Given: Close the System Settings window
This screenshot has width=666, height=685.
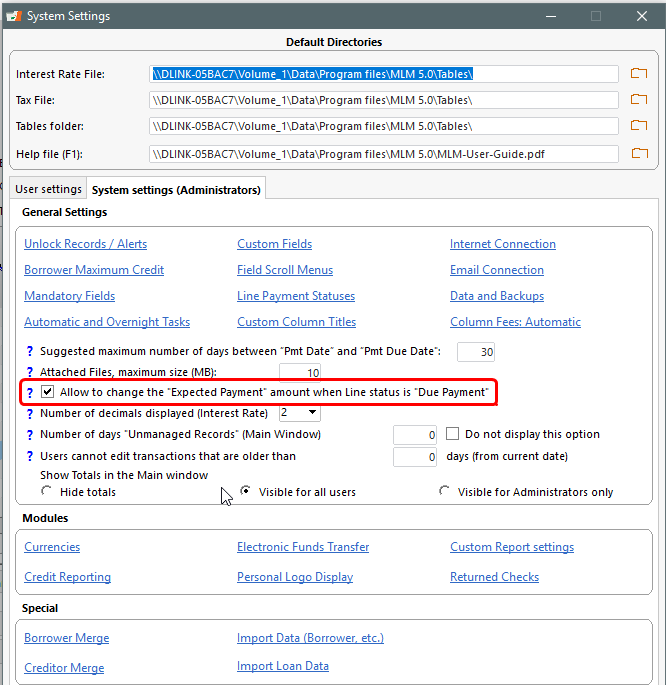Looking at the screenshot, I should tap(642, 16).
